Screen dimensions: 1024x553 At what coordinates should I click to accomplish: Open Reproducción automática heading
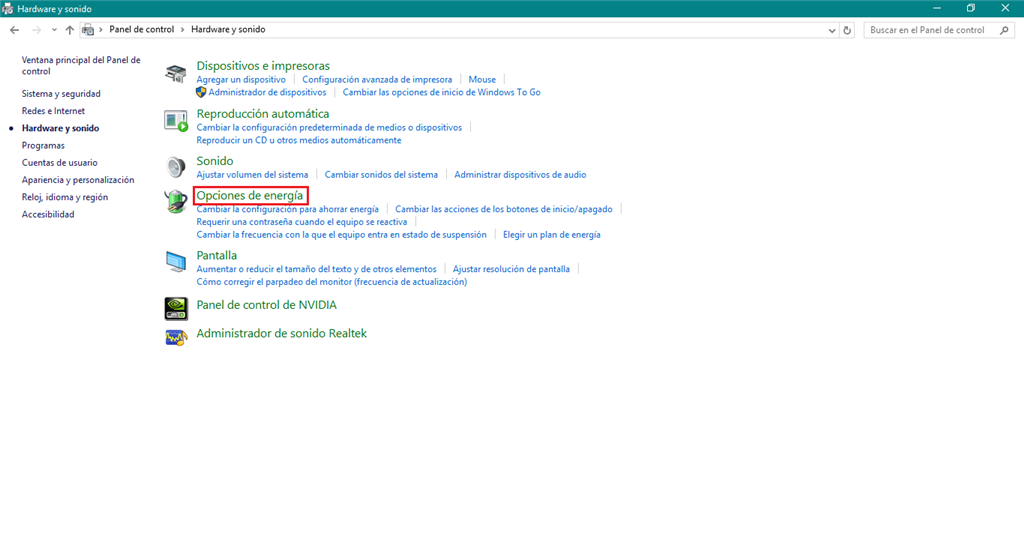click(x=263, y=114)
